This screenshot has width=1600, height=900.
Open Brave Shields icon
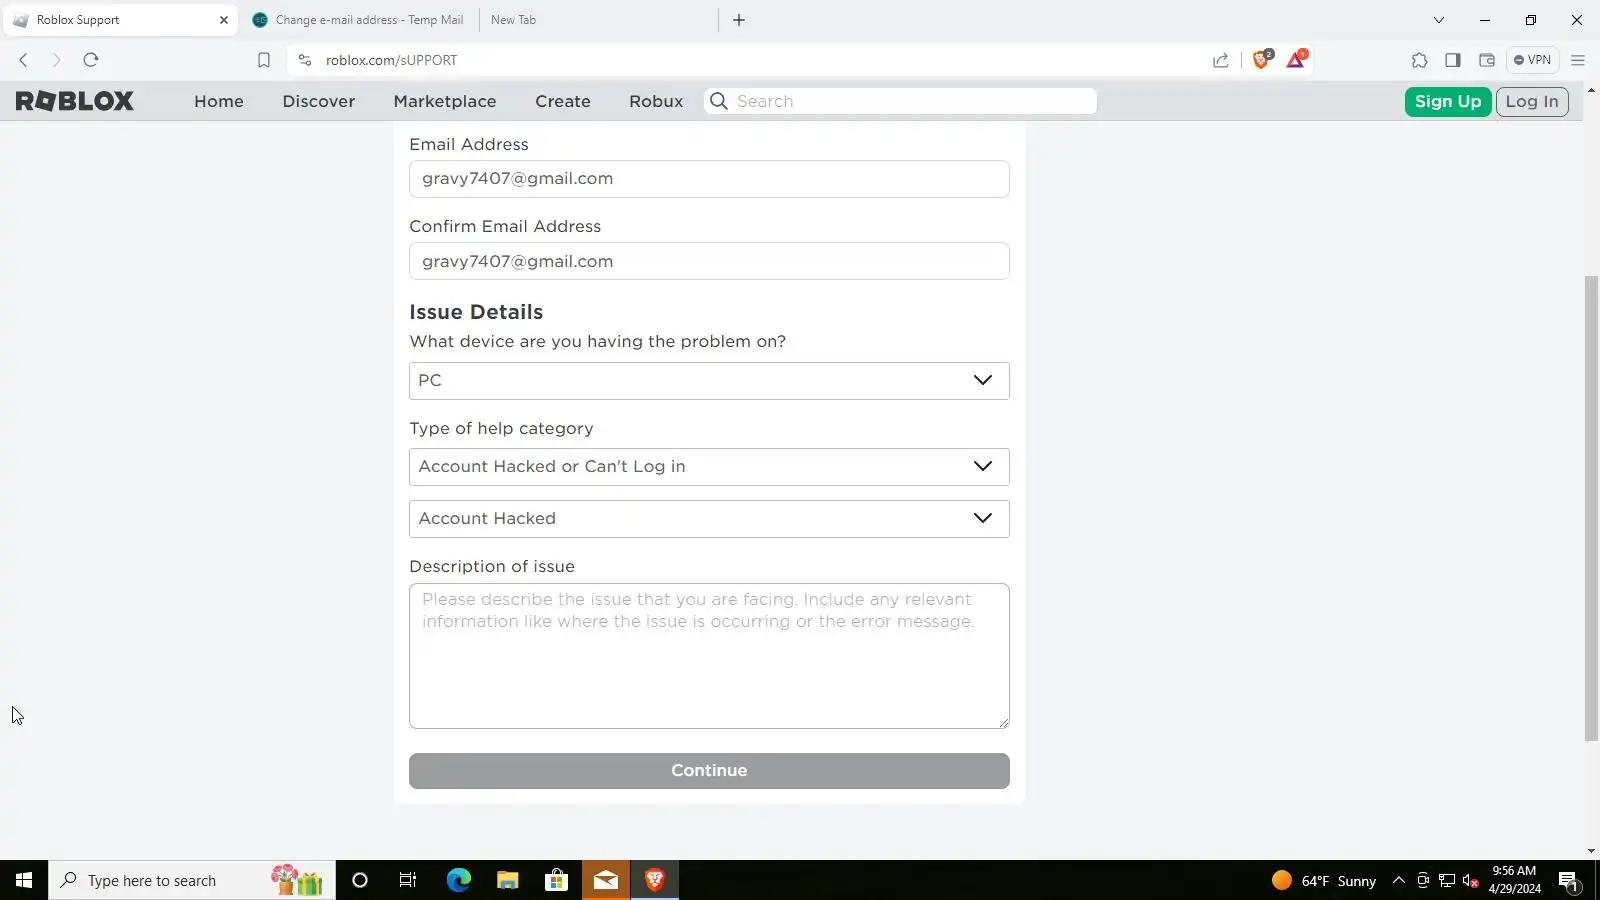(1262, 59)
